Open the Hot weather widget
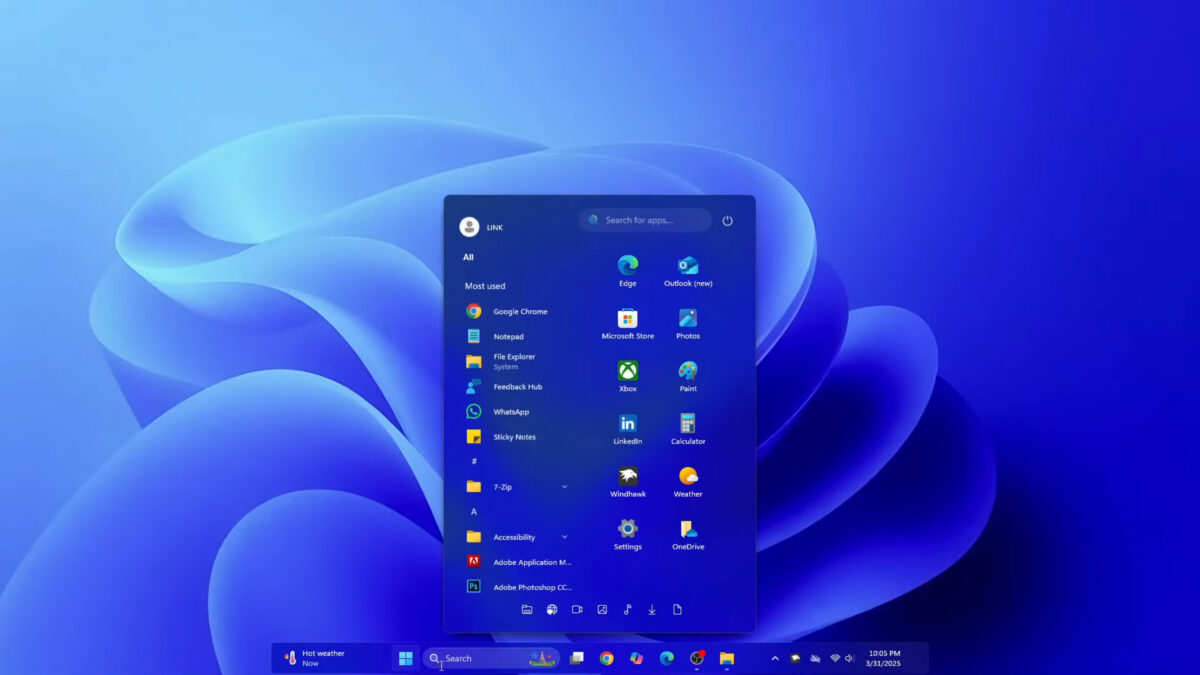1200x675 pixels. click(310, 658)
